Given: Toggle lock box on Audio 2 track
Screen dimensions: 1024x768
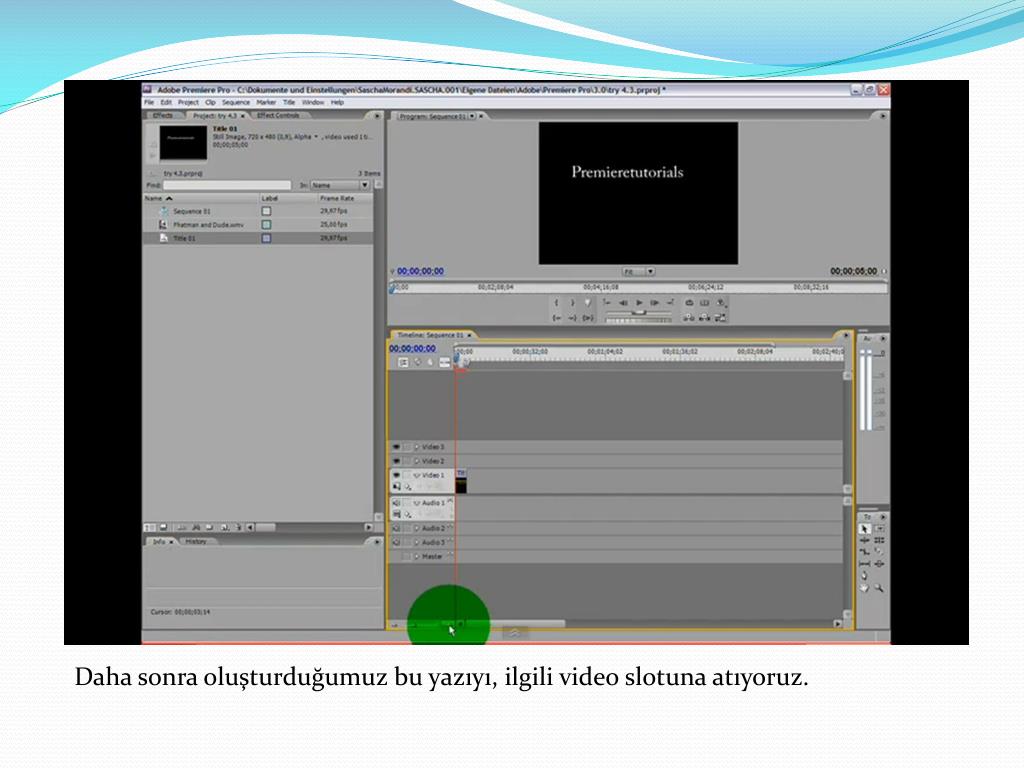Looking at the screenshot, I should (407, 528).
